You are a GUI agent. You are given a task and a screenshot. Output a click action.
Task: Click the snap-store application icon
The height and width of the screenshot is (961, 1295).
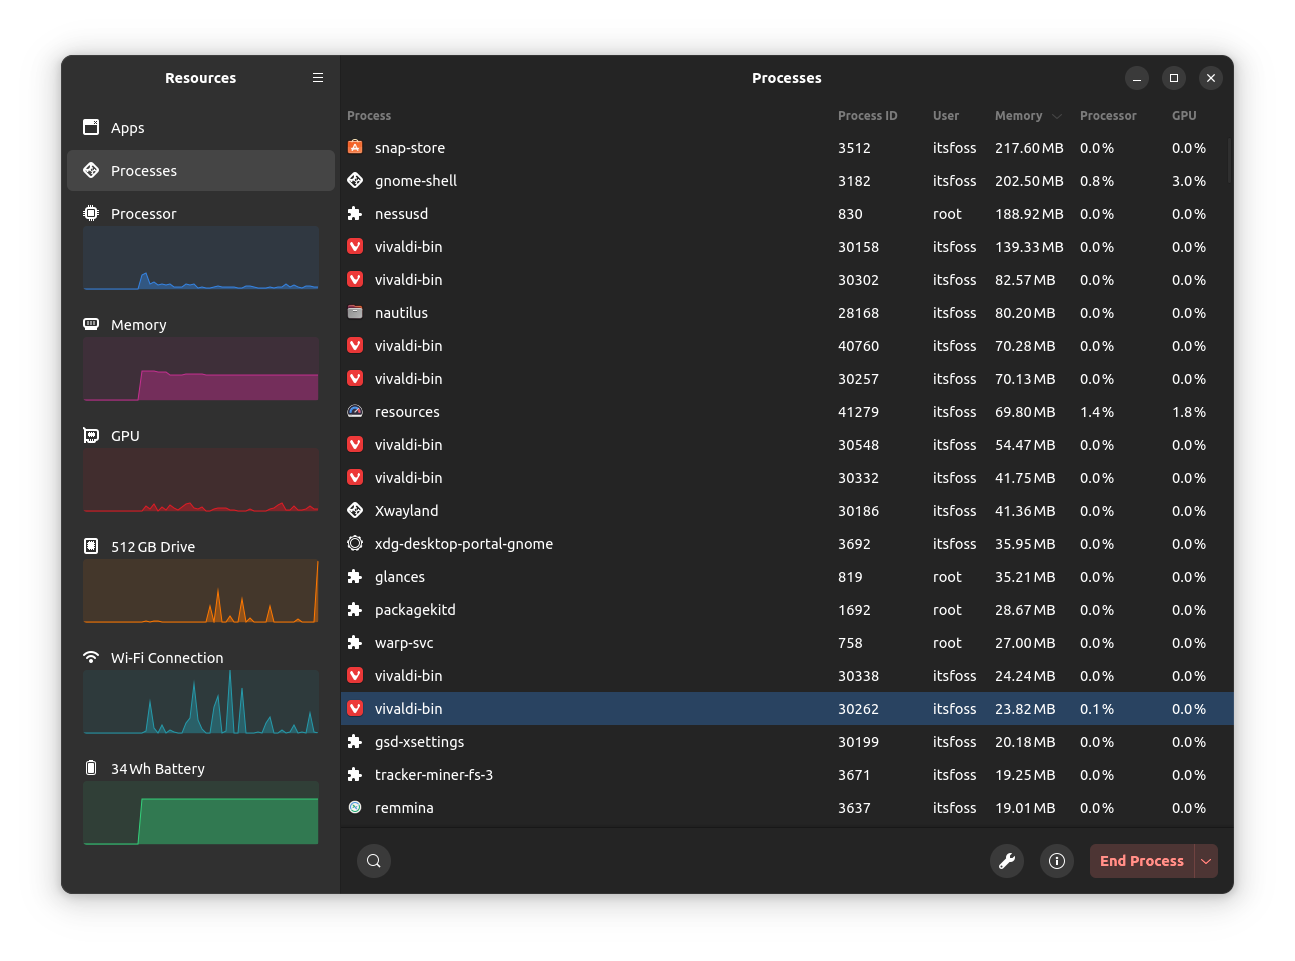(355, 147)
